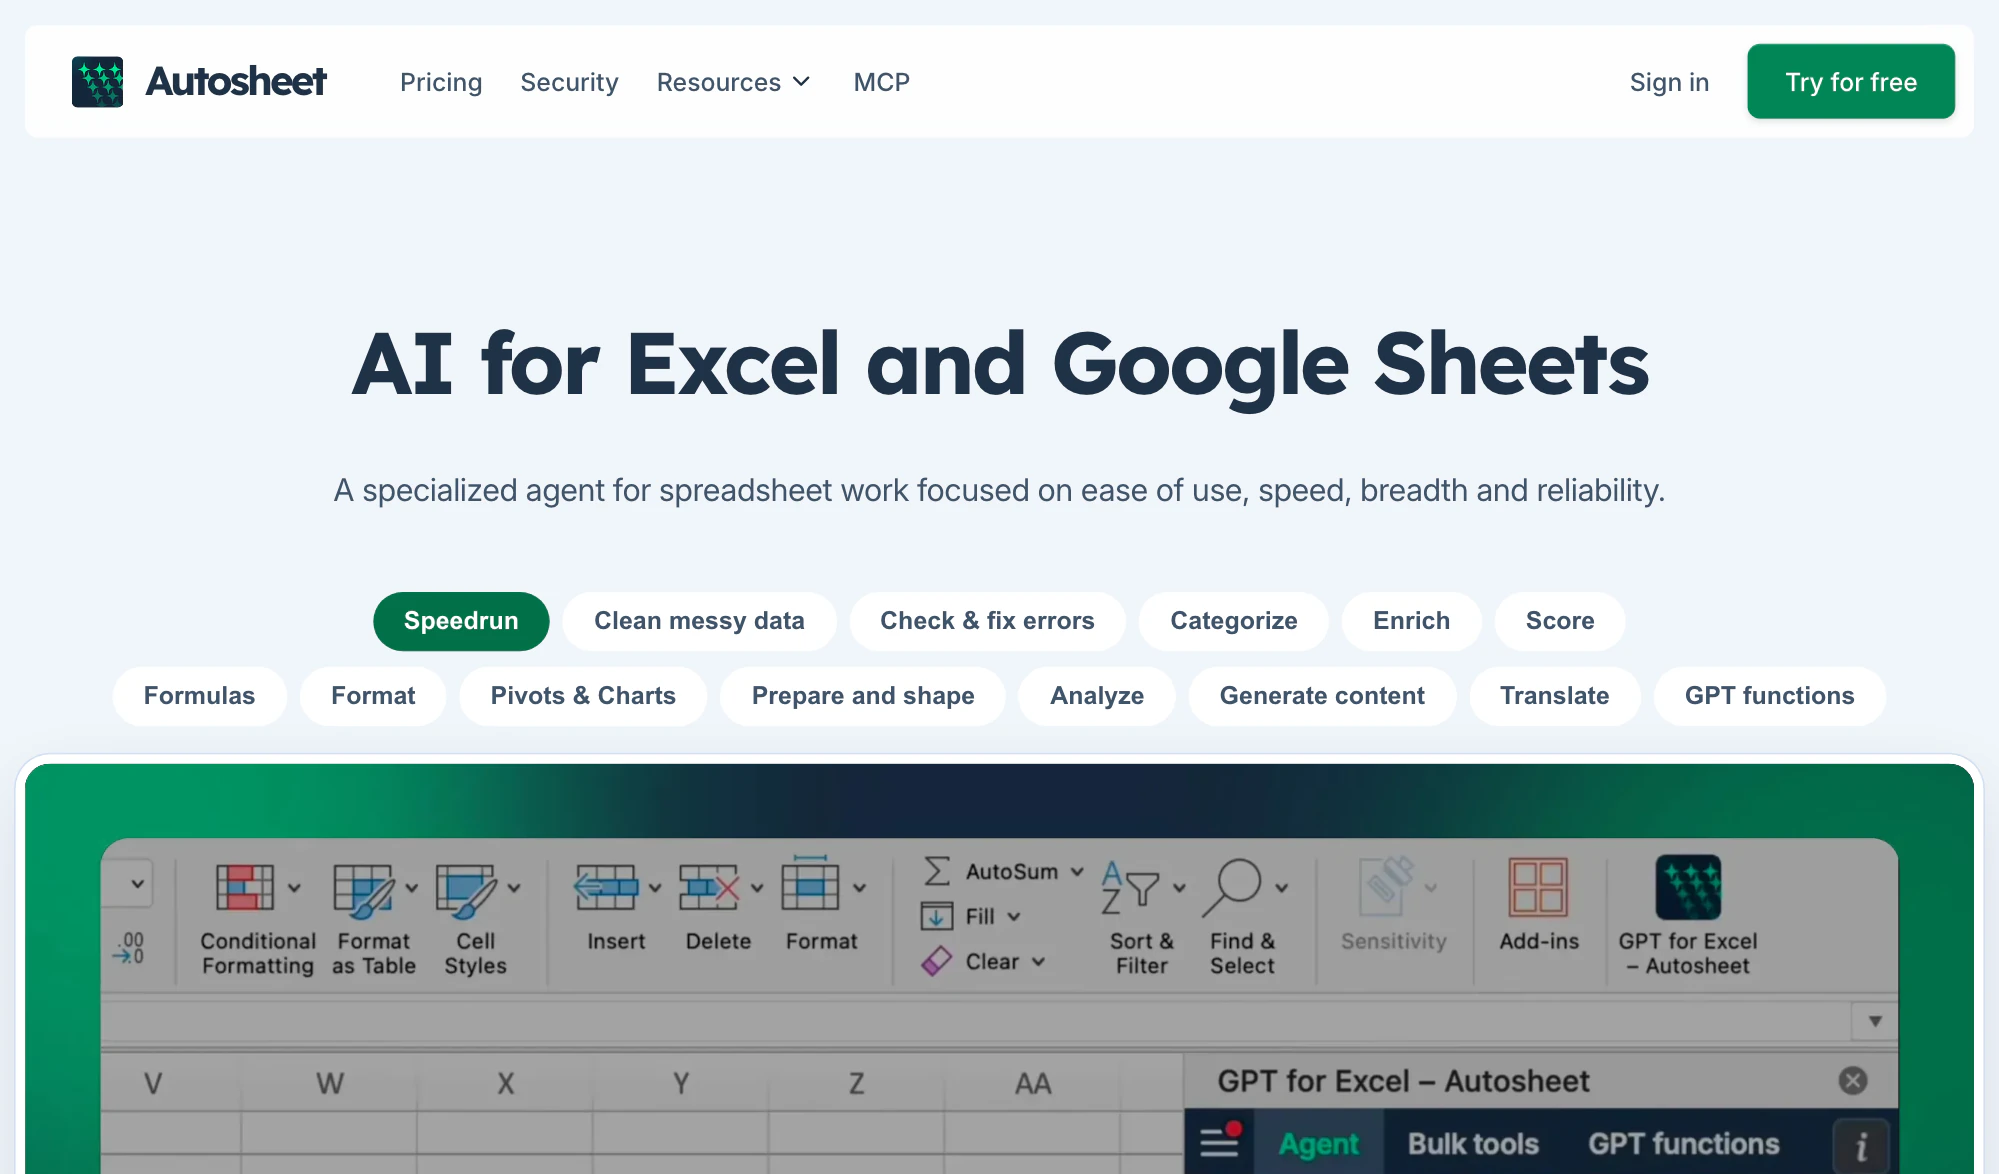Click the Clear eraser icon
Viewport: 1999px width, 1174px height.
pos(937,961)
